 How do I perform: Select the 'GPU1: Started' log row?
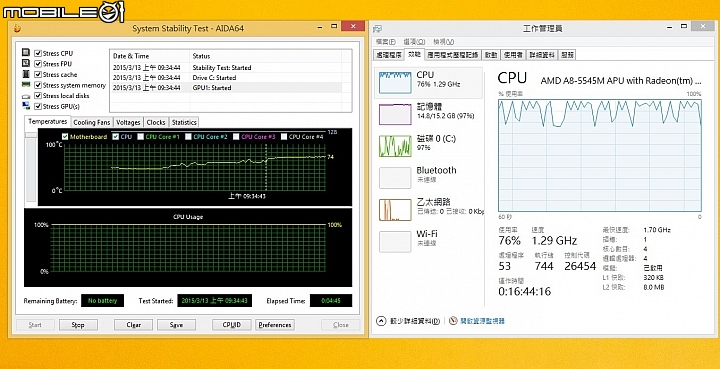pyautogui.click(x=226, y=88)
